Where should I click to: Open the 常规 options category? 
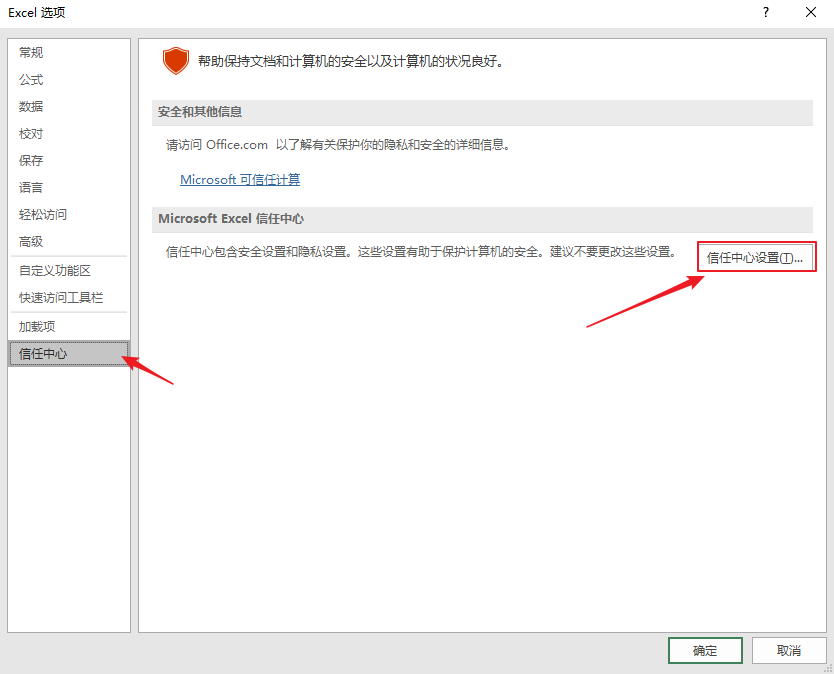coord(69,52)
